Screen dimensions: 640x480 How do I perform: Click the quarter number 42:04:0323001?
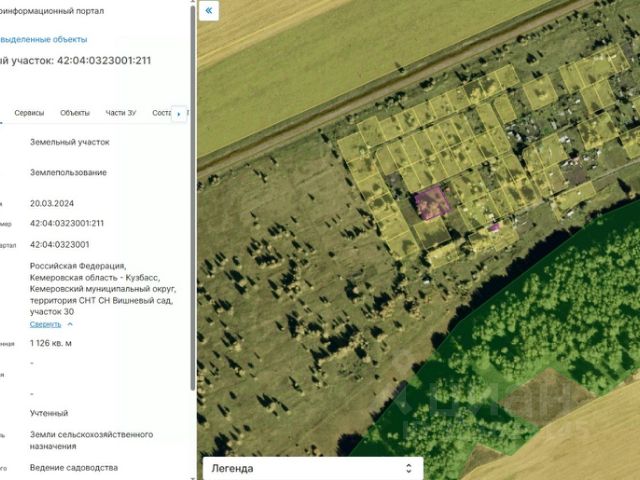click(60, 244)
